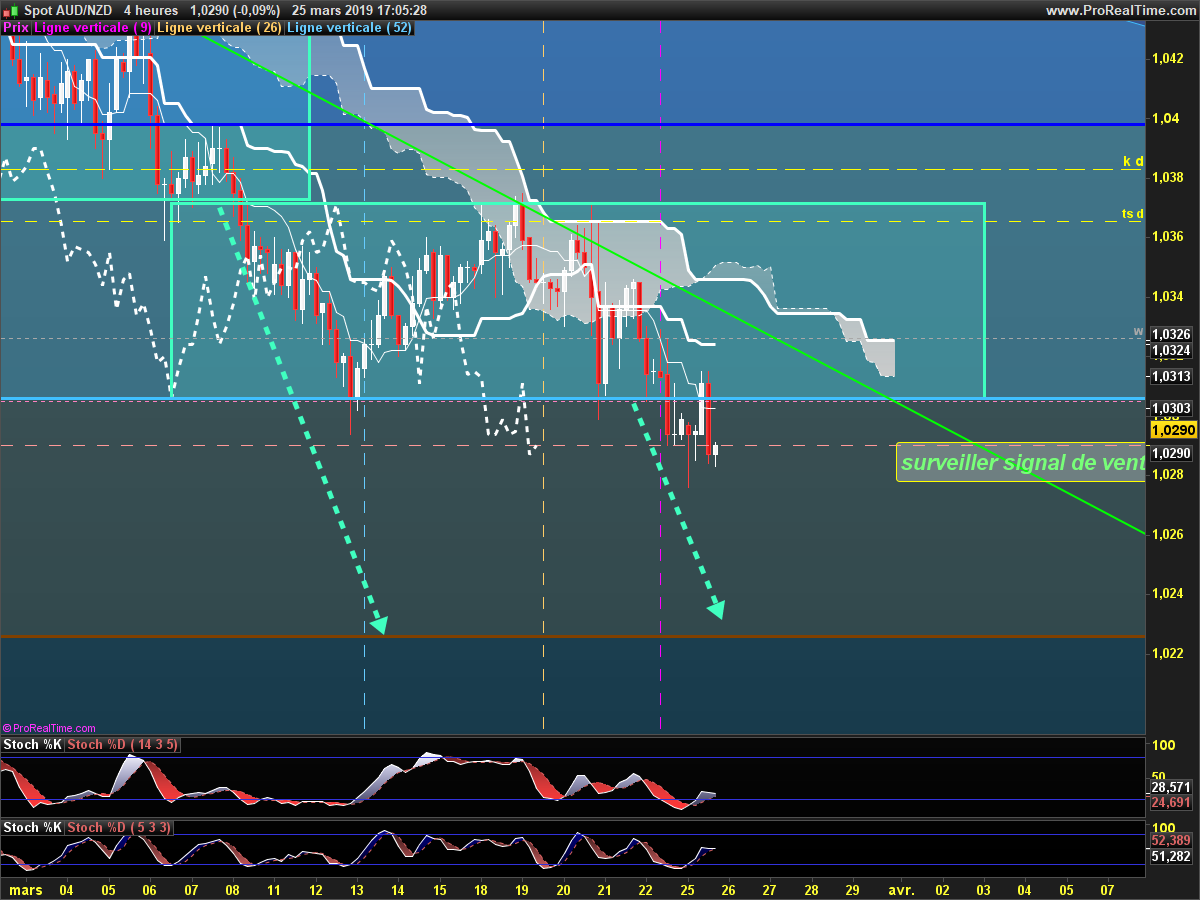
Task: Click the 1,036 price axis label
Action: point(1169,236)
